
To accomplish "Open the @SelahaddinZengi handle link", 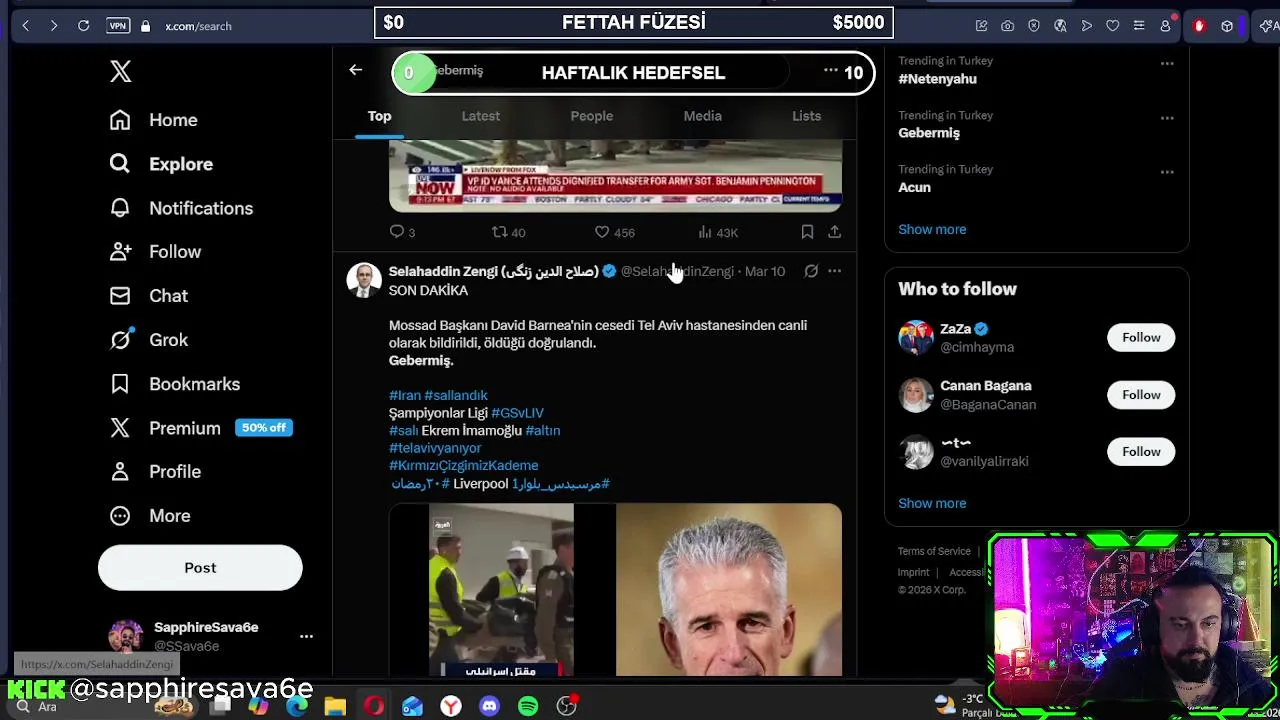I will click(x=677, y=271).
